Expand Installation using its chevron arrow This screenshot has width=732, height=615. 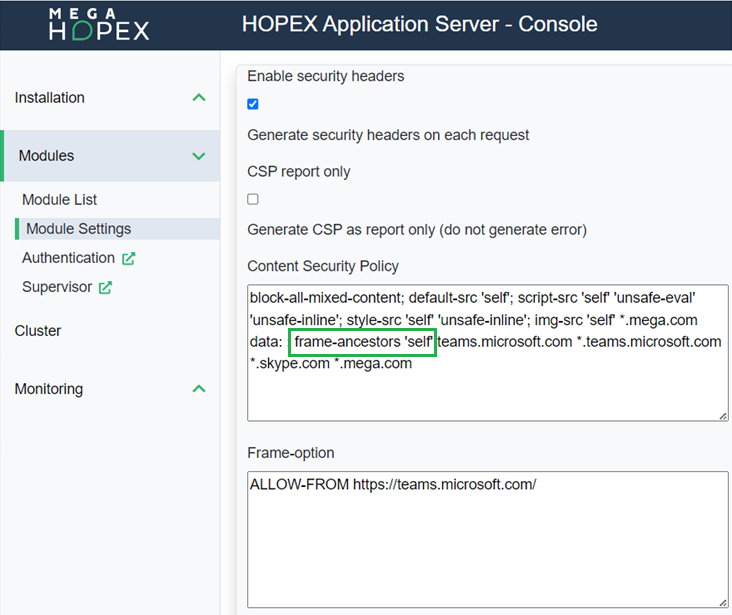coord(199,98)
